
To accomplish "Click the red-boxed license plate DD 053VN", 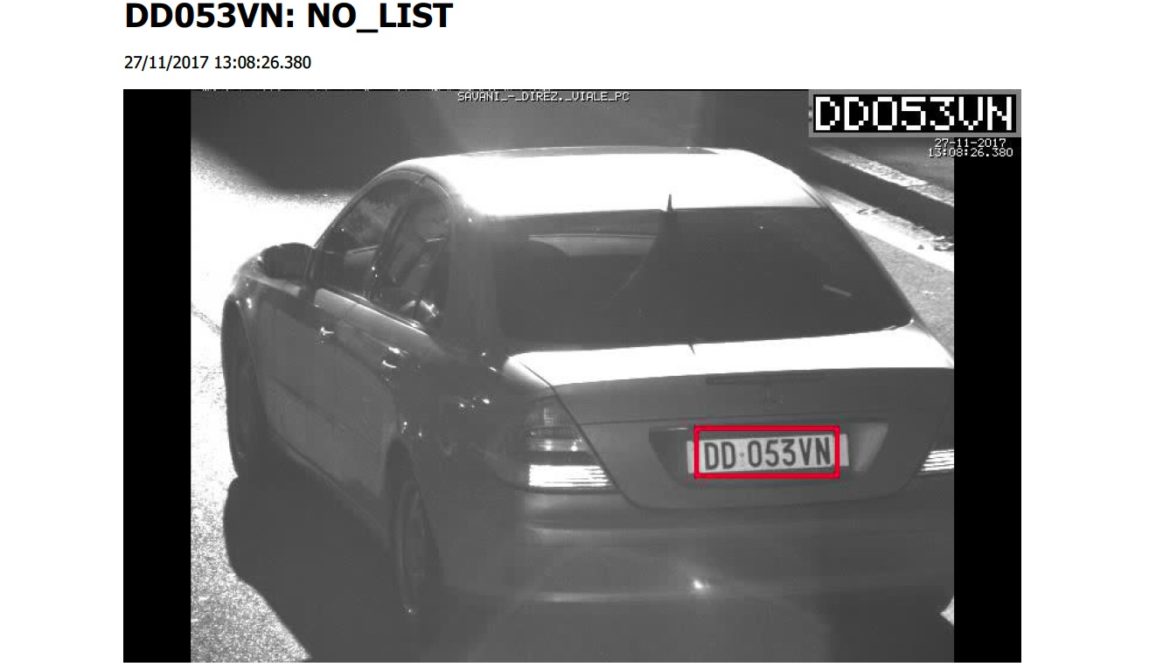I will 767,452.
